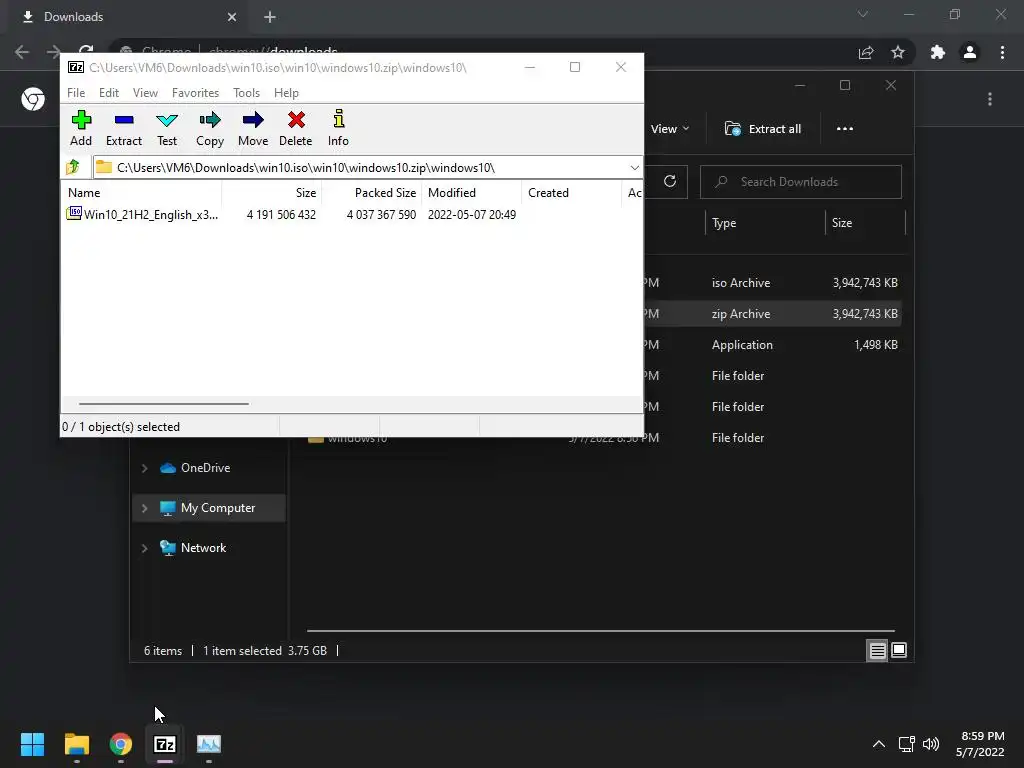Open the Favorites menu in 7-Zip
1024x768 pixels.
click(x=195, y=93)
